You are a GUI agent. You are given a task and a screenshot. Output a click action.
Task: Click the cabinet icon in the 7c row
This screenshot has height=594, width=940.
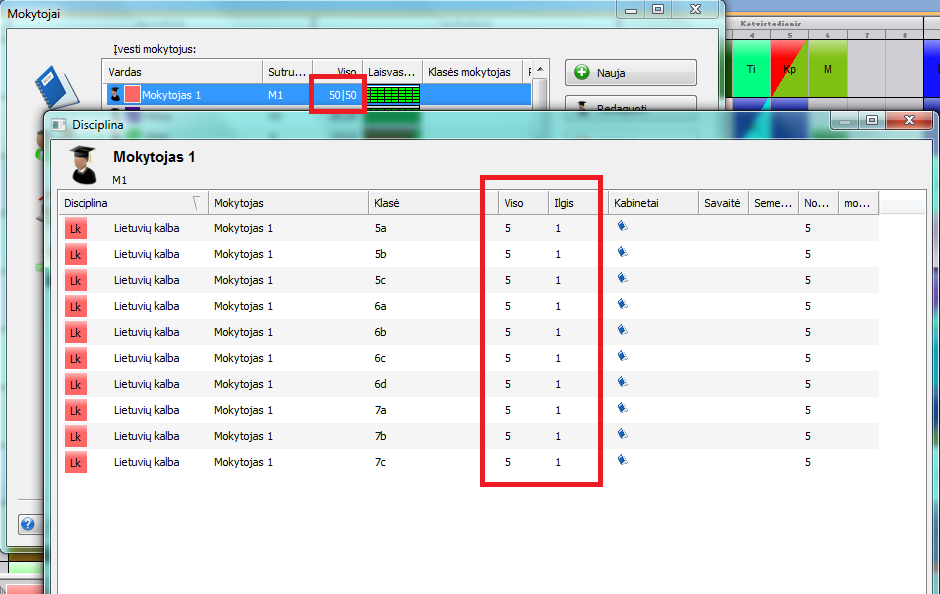point(622,461)
